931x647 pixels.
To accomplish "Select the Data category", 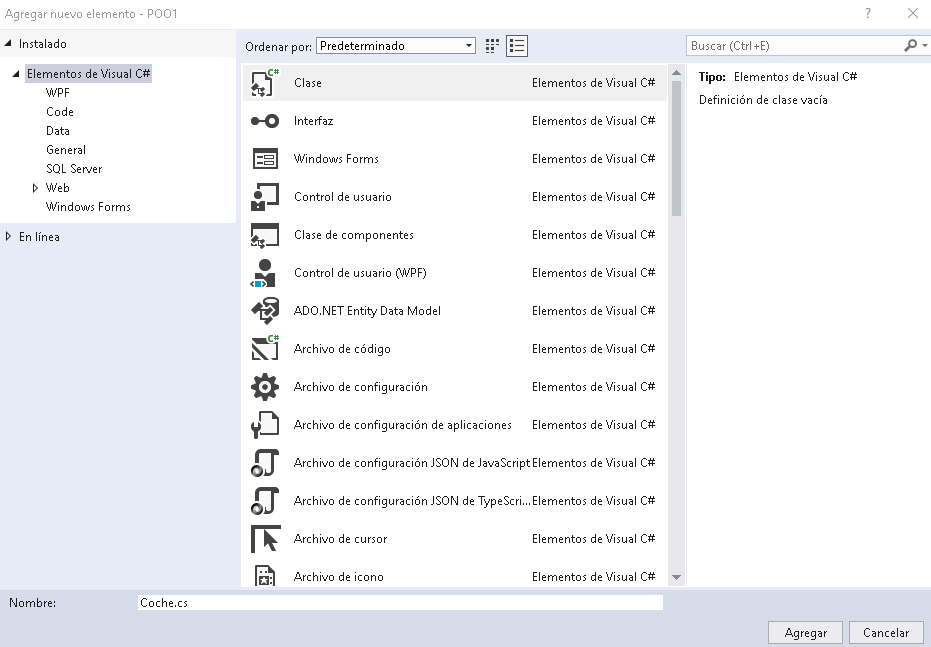I will (58, 131).
